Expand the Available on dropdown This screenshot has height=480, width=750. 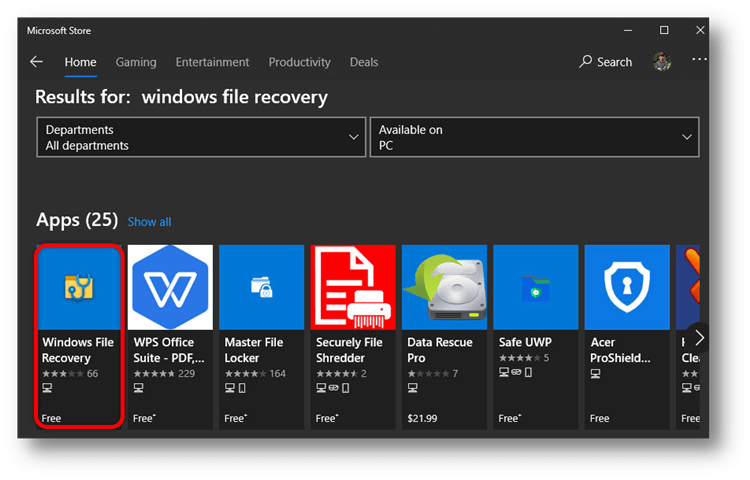tap(535, 137)
